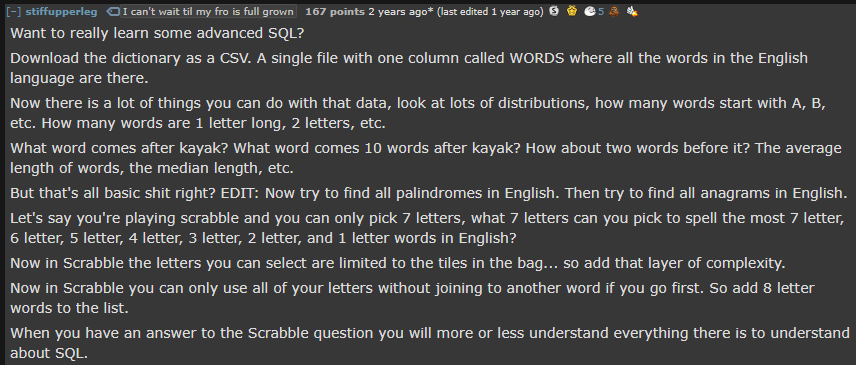Click the 'tiles in the bag' sentence

click(x=397, y=264)
